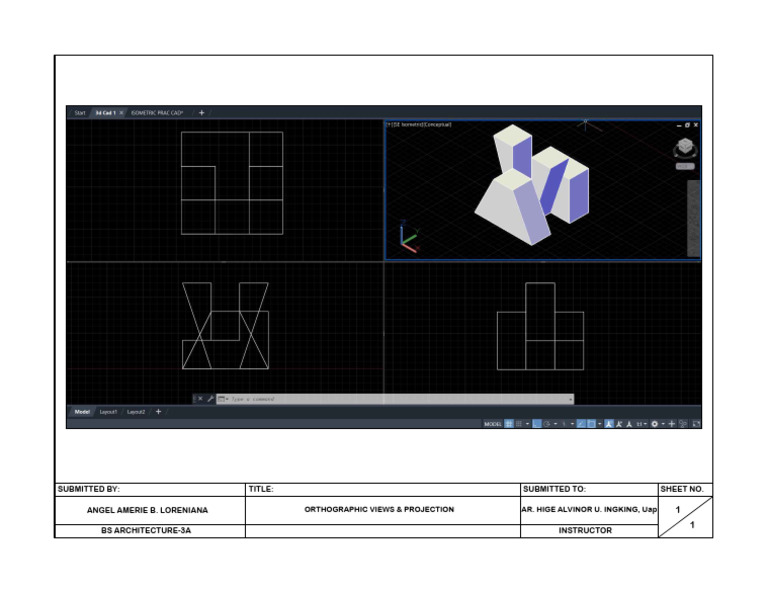Restore the isometric viewport window

687,125
